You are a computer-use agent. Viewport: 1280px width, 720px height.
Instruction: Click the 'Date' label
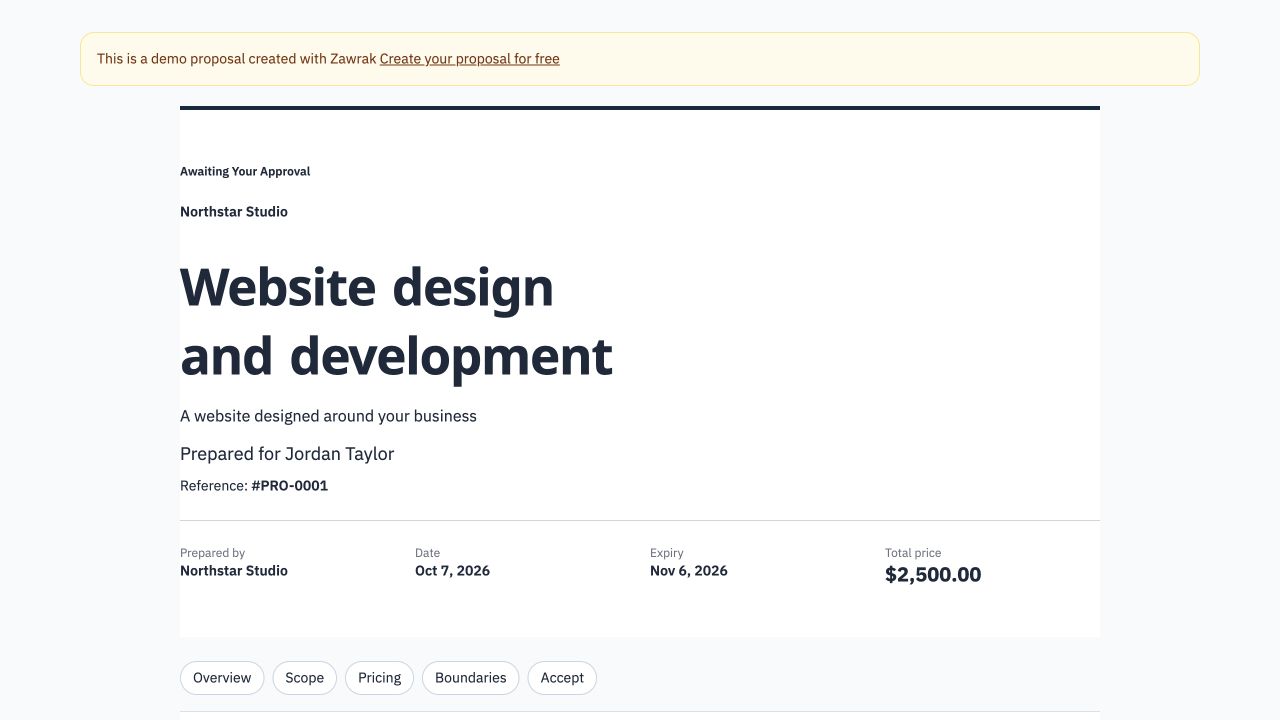point(427,553)
